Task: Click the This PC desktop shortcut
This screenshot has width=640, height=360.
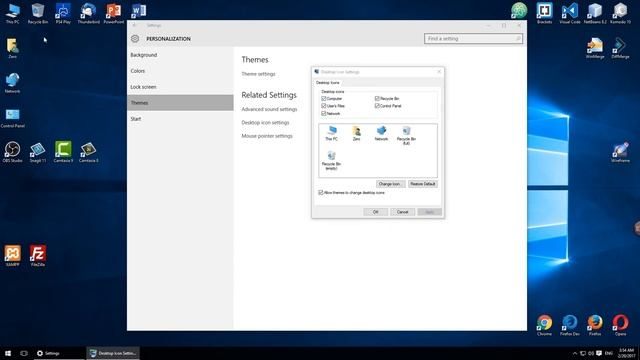Action: (x=12, y=13)
